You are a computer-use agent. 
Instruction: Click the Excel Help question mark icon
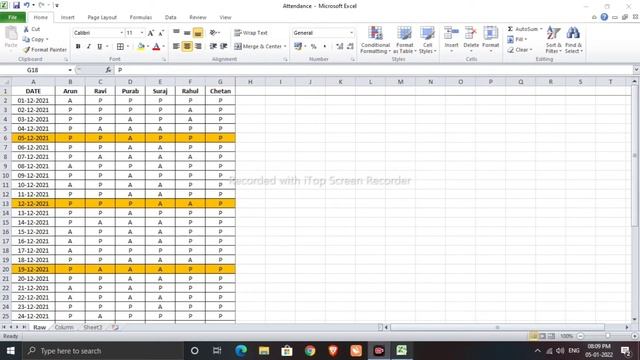604,17
